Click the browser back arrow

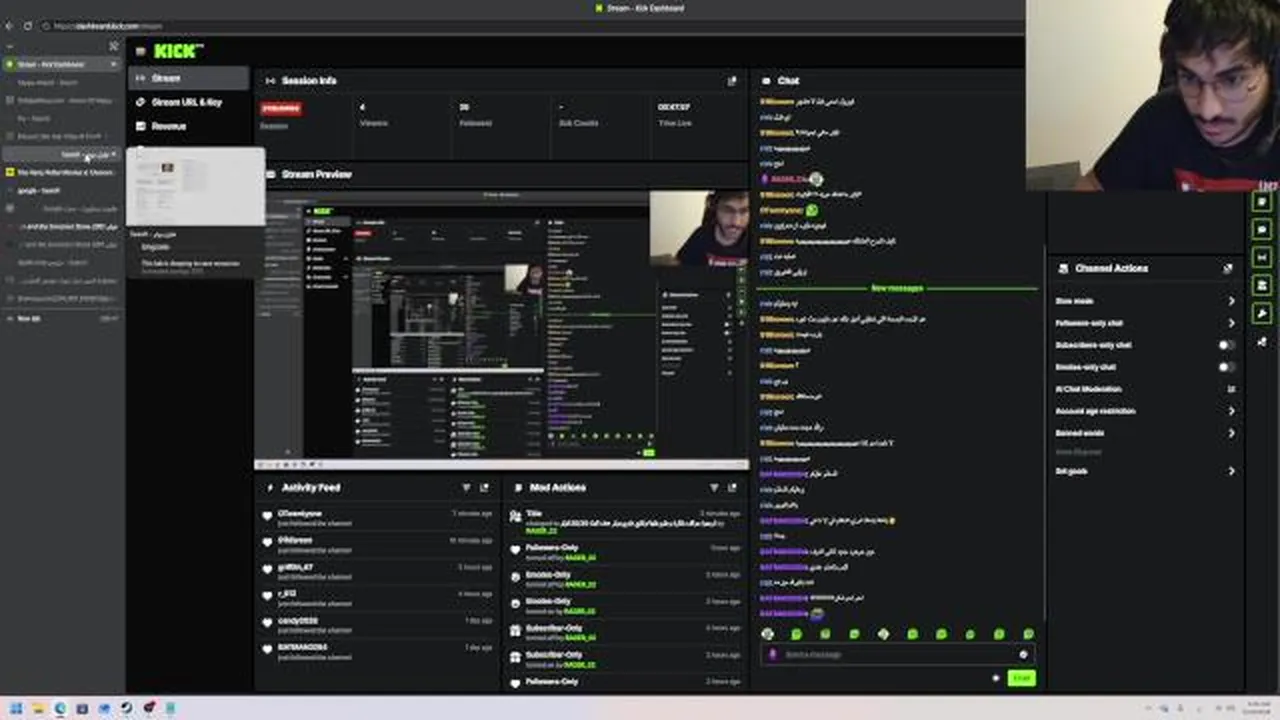[9, 26]
